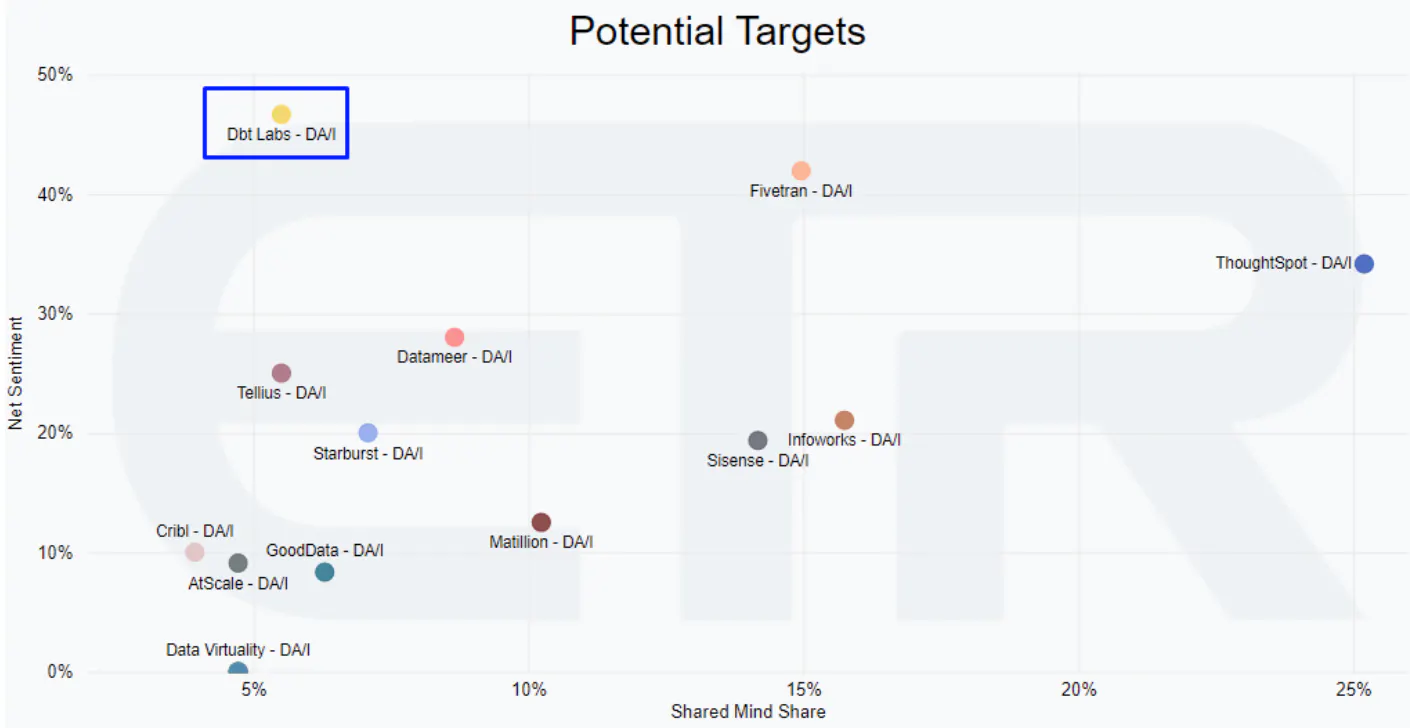This screenshot has height=728, width=1410.
Task: Click the Fivetran - DA/I text label
Action: [801, 190]
